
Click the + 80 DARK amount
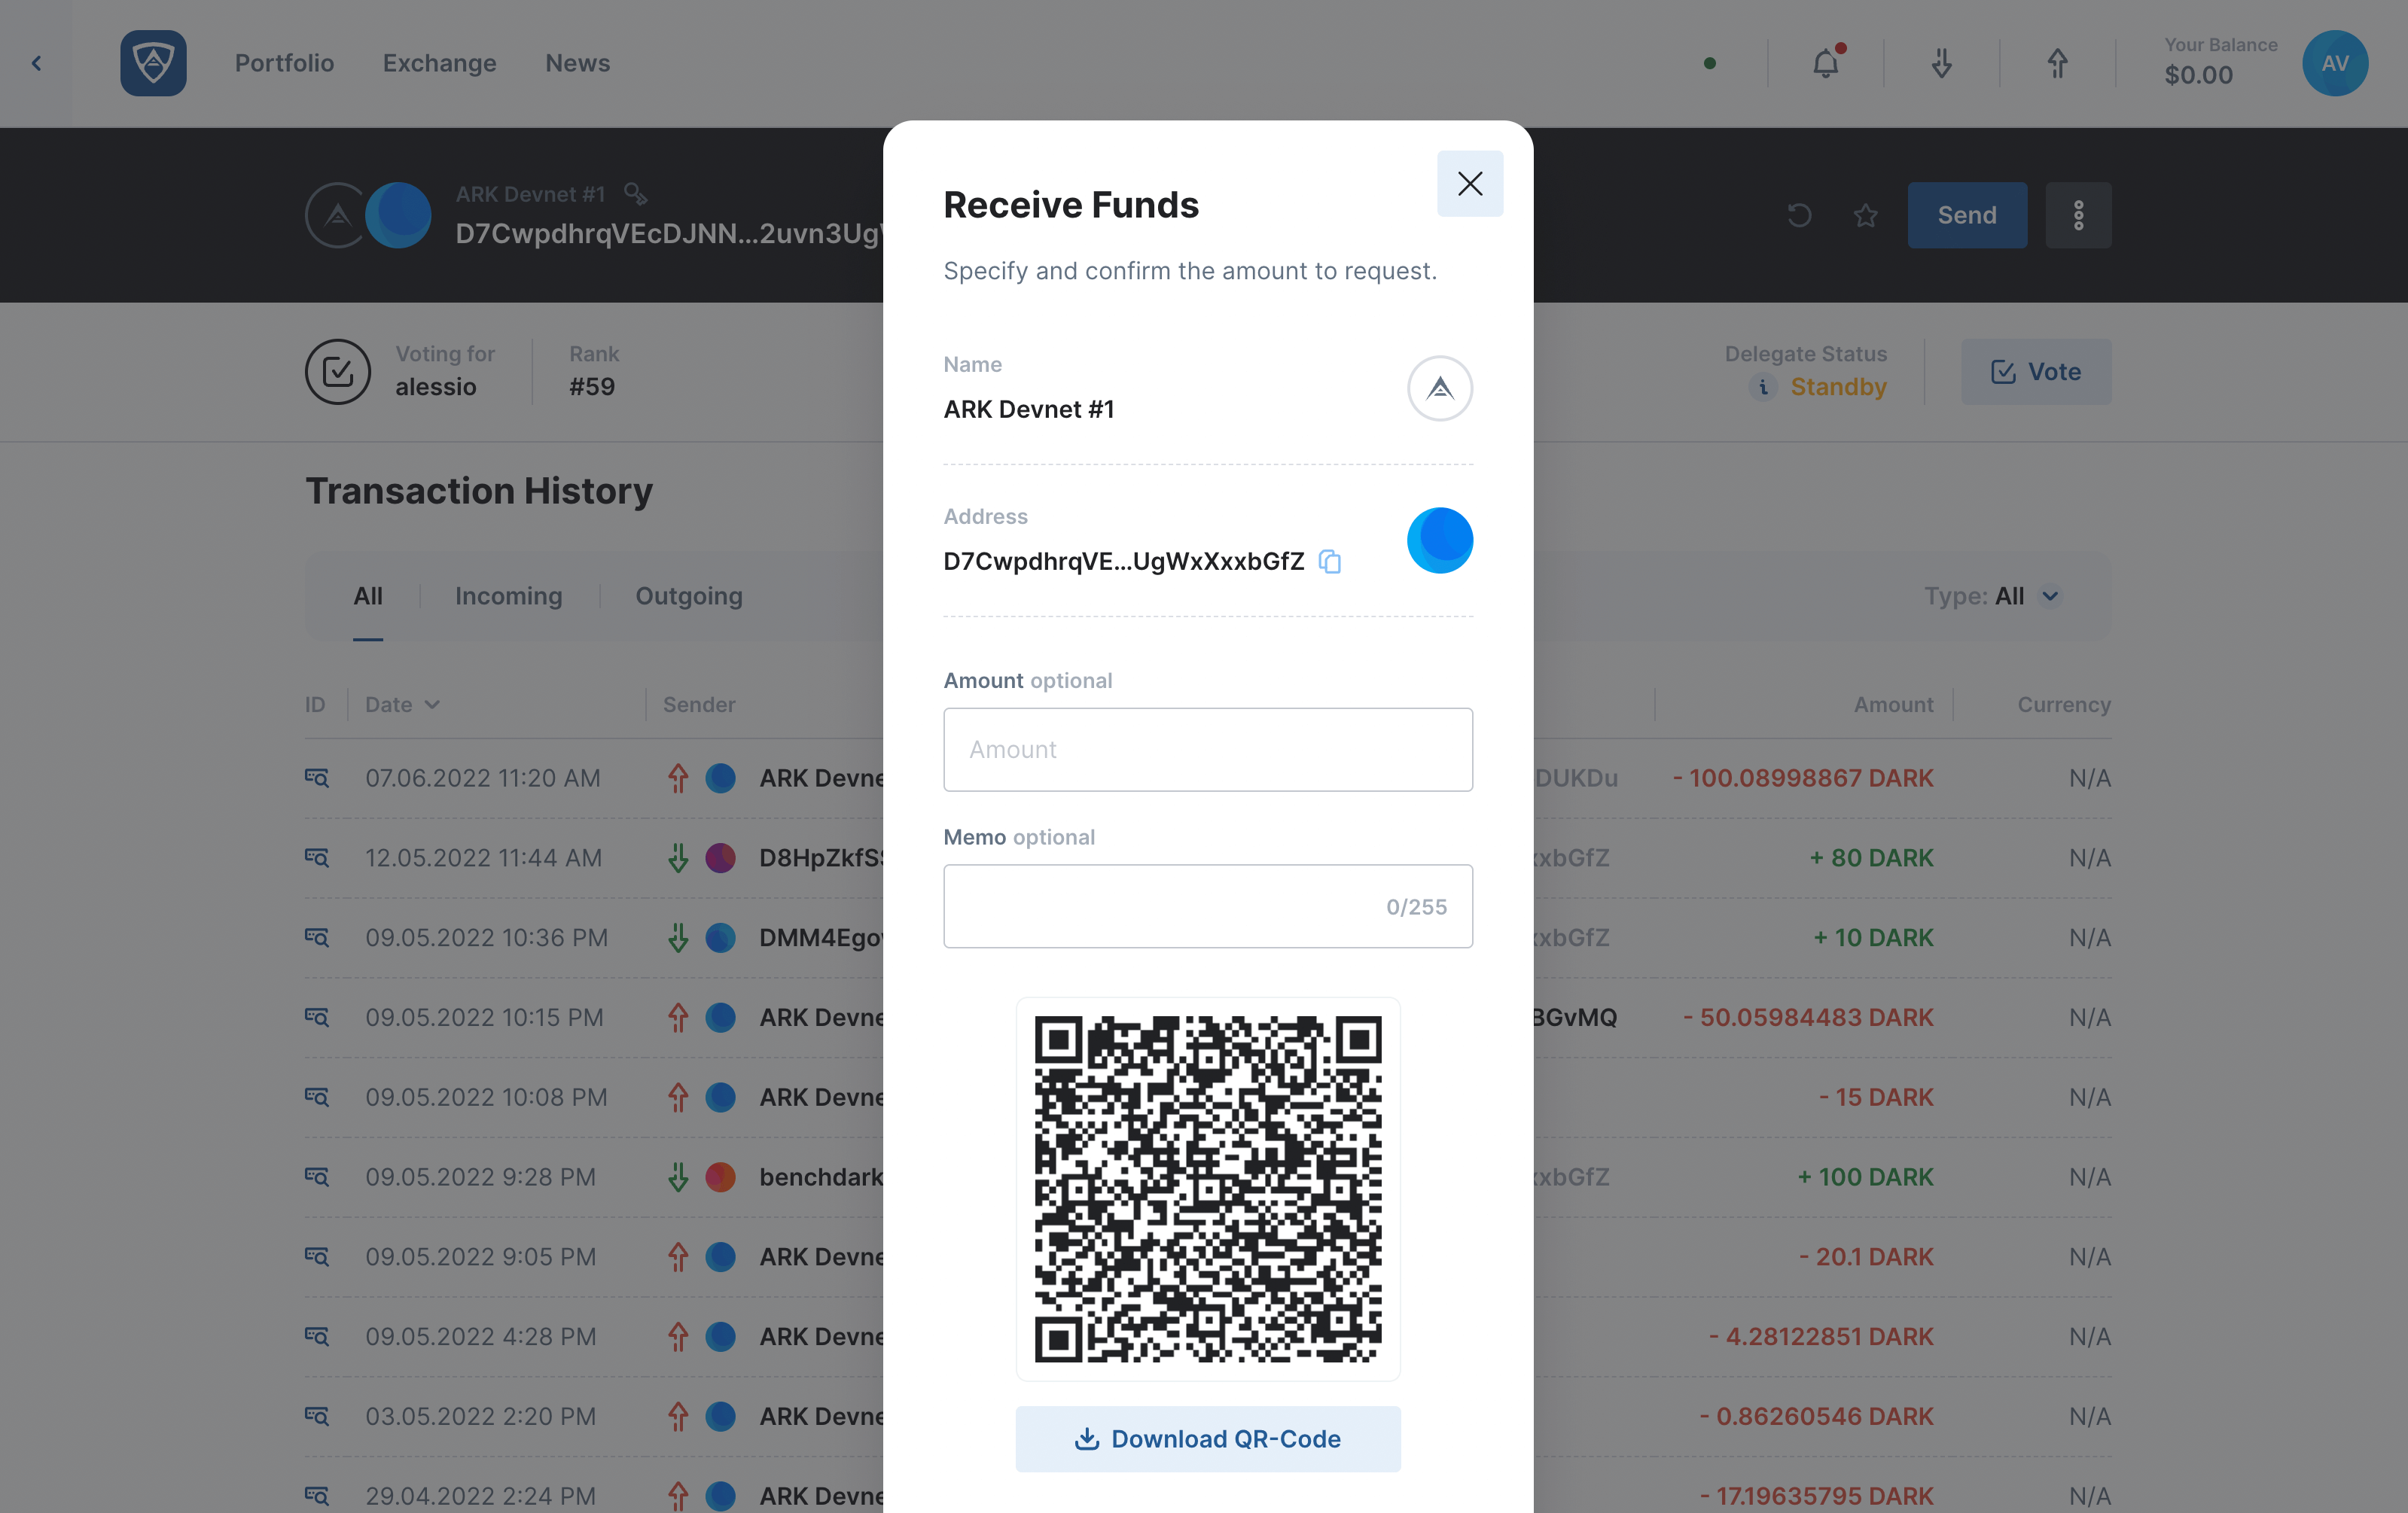(x=1871, y=858)
